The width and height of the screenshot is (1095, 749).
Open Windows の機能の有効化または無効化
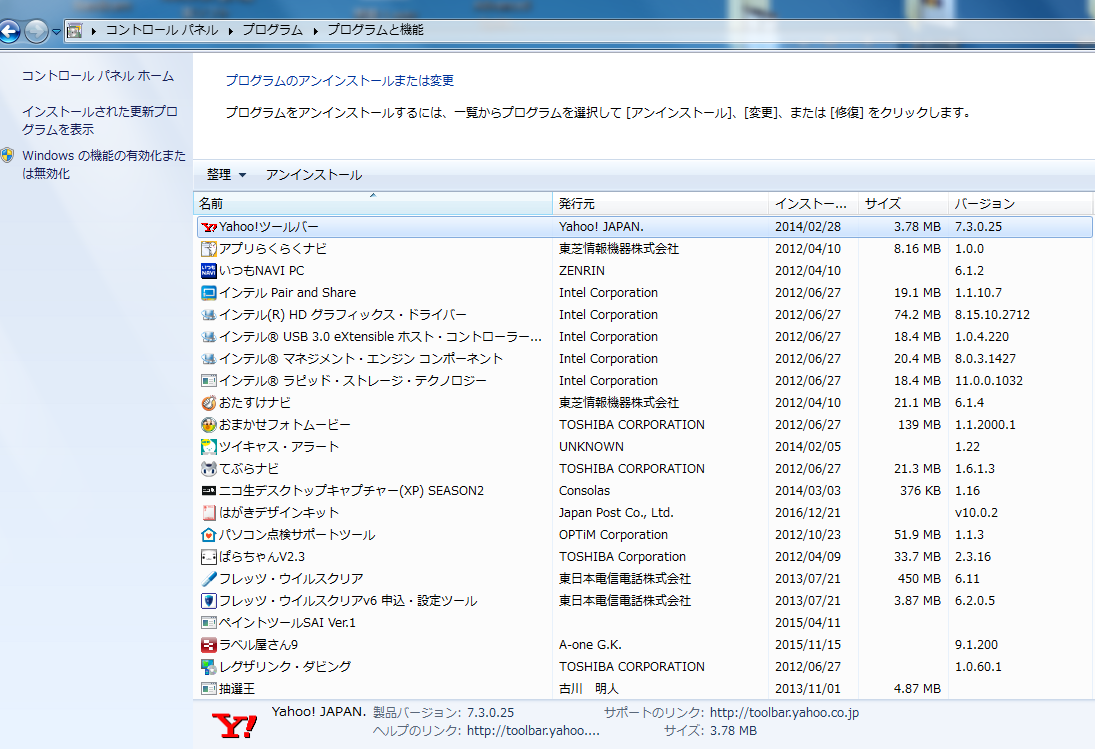103,164
